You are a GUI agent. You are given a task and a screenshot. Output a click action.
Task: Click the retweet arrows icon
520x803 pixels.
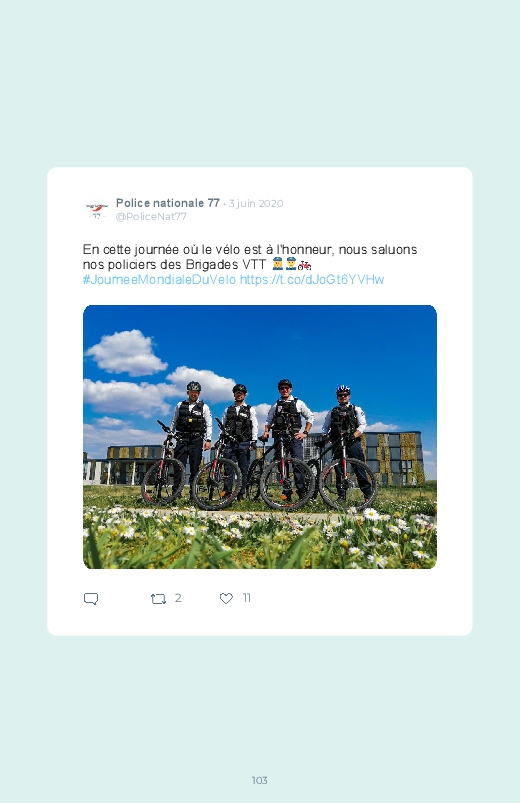coord(158,599)
